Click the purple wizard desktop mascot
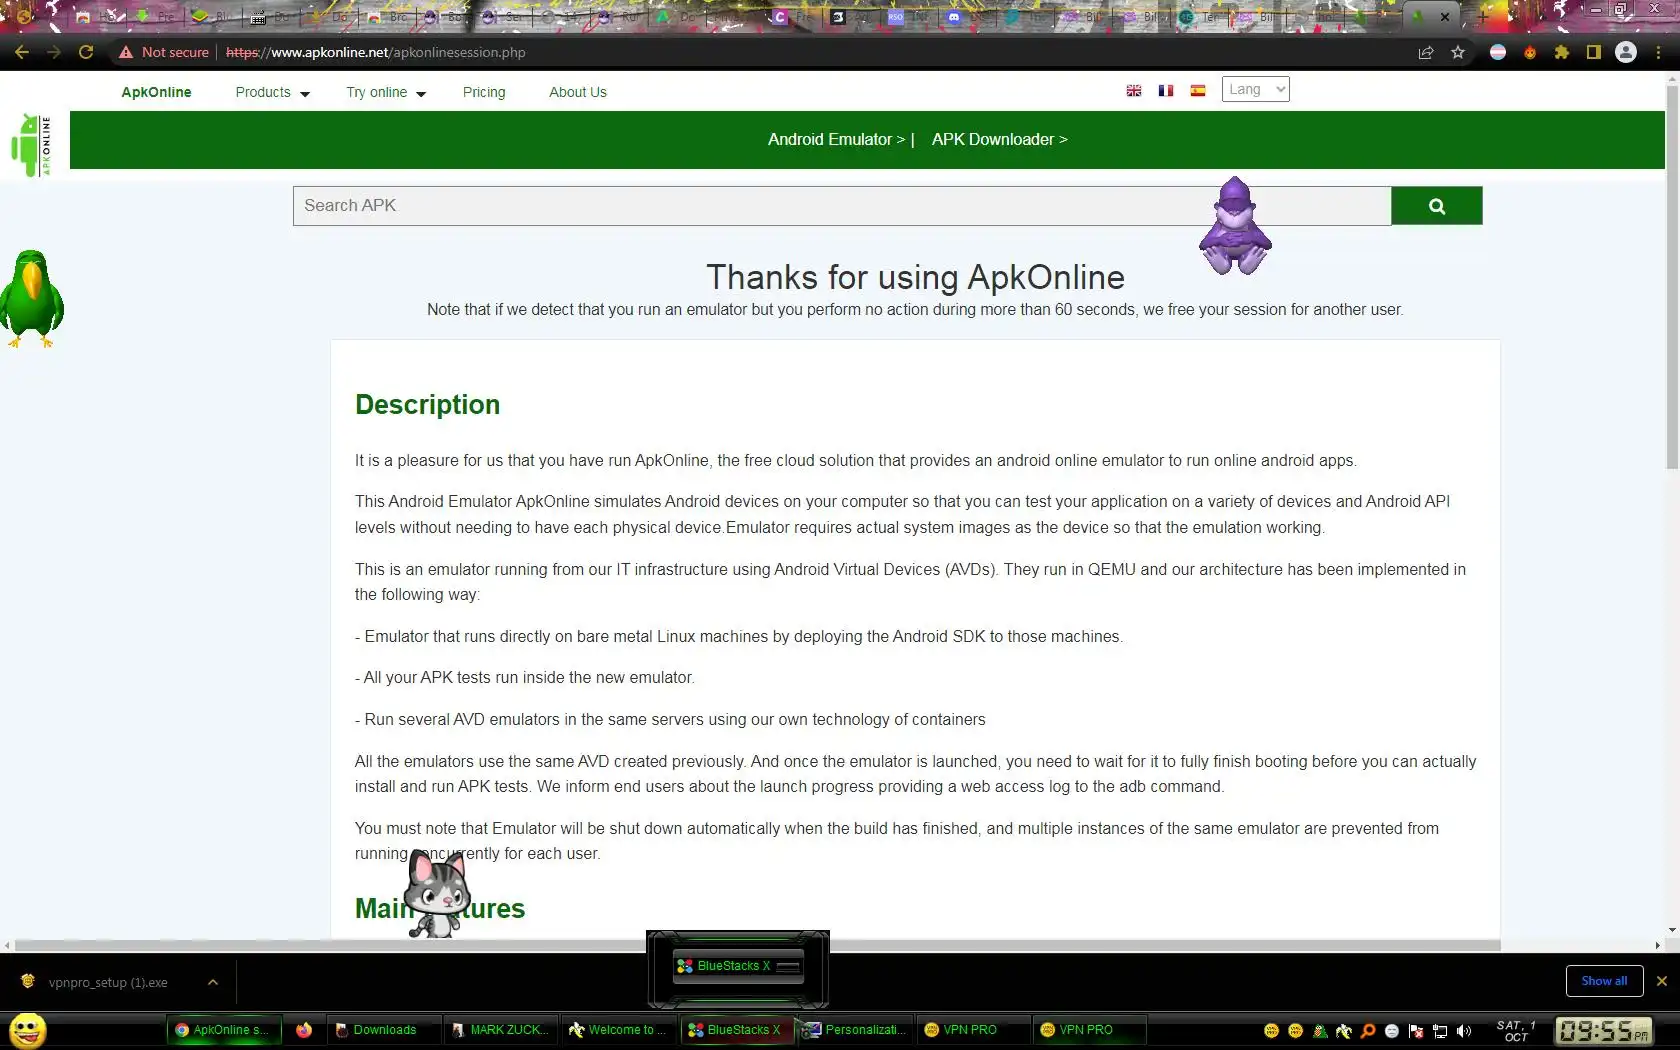 pyautogui.click(x=1235, y=226)
